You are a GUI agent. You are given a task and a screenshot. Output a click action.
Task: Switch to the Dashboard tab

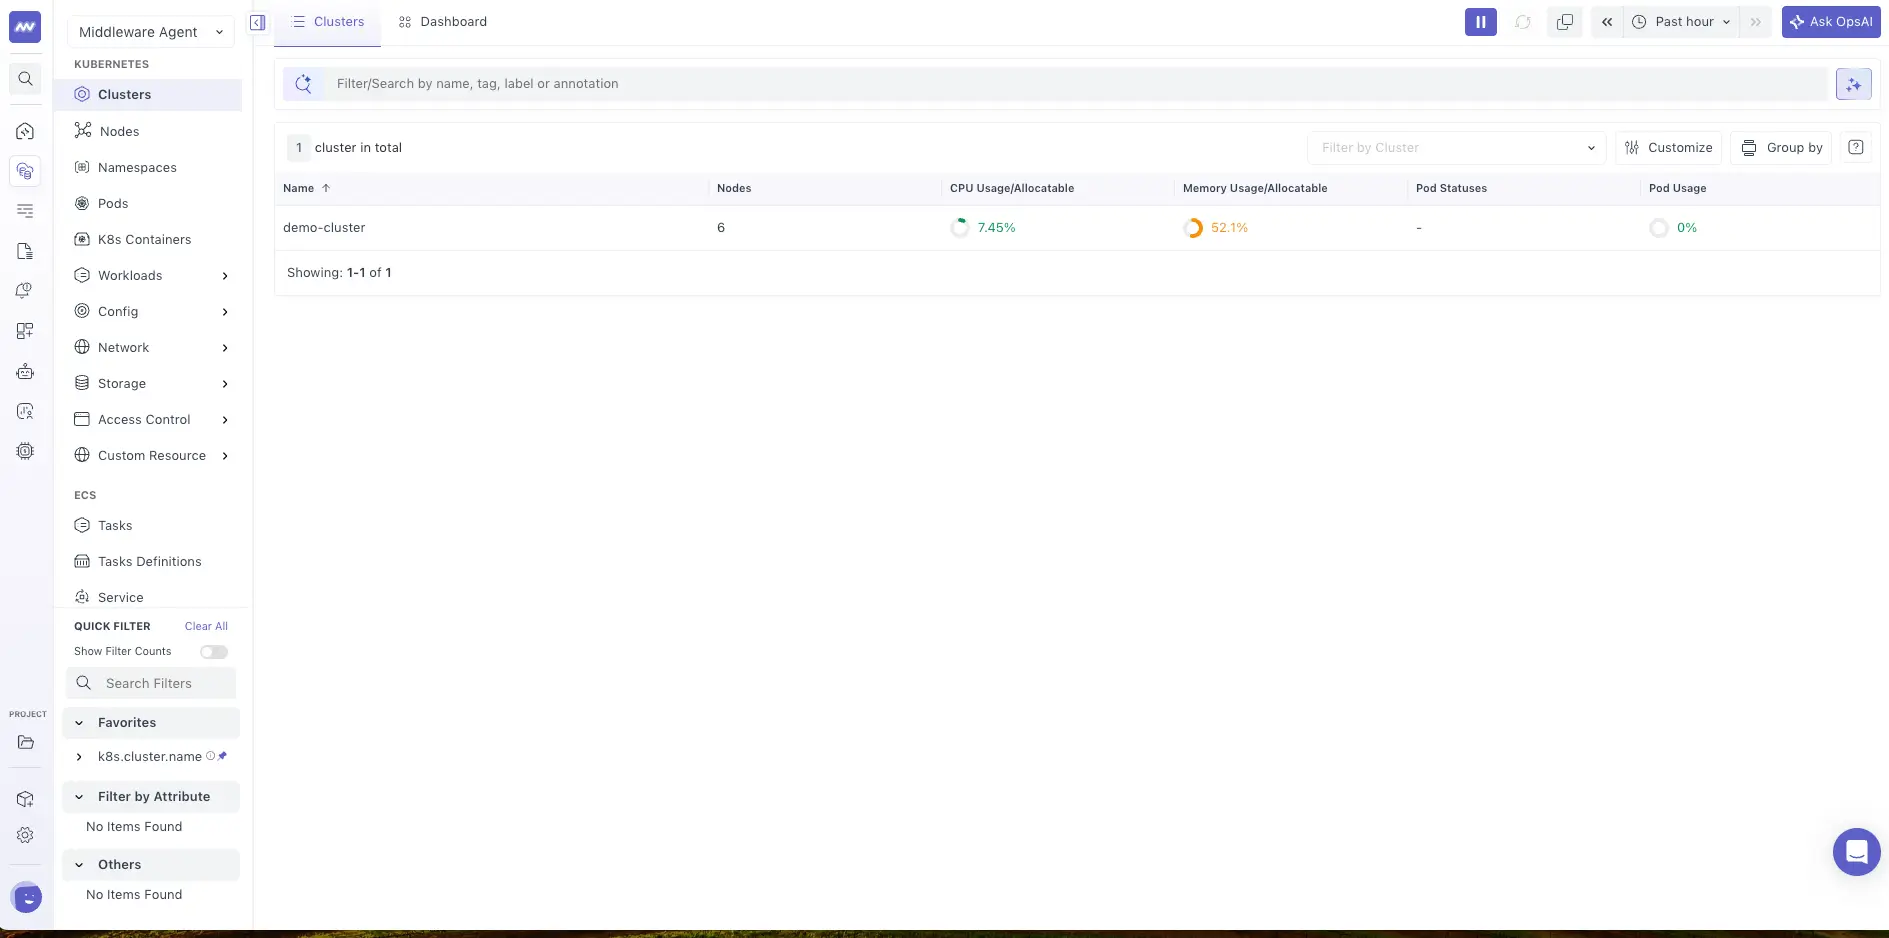click(x=442, y=22)
